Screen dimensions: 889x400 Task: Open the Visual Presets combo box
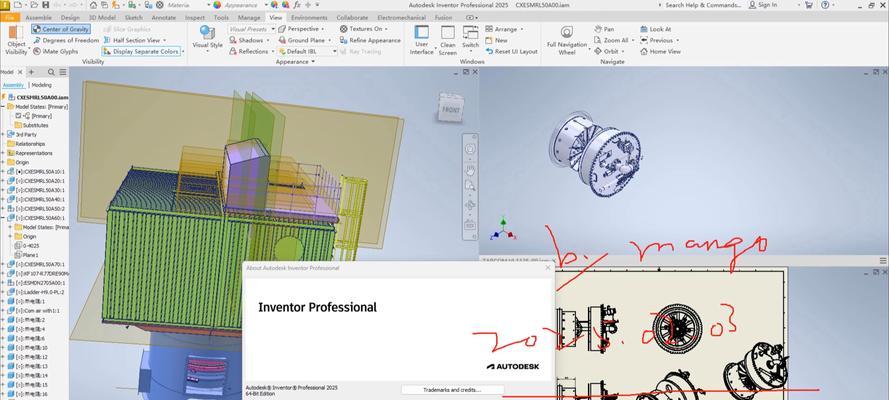pyautogui.click(x=251, y=29)
